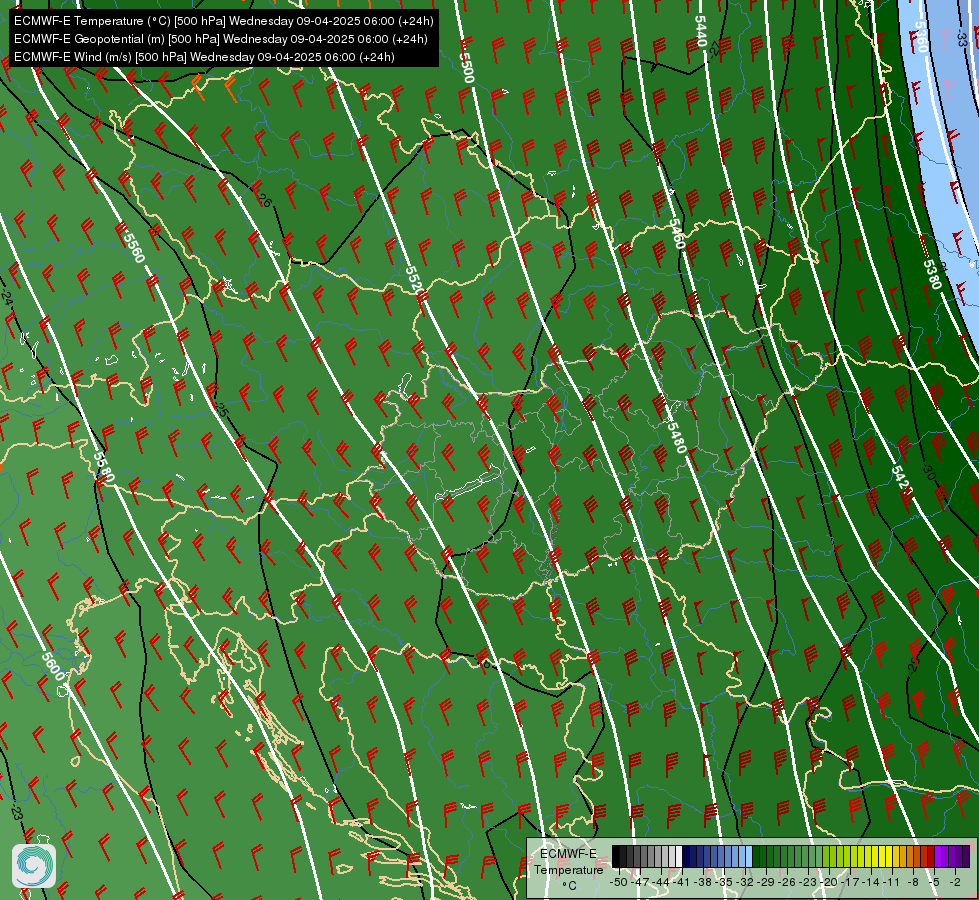The height and width of the screenshot is (900, 979).
Task: Click the 5480 geopotential contour label
Action: point(677,437)
